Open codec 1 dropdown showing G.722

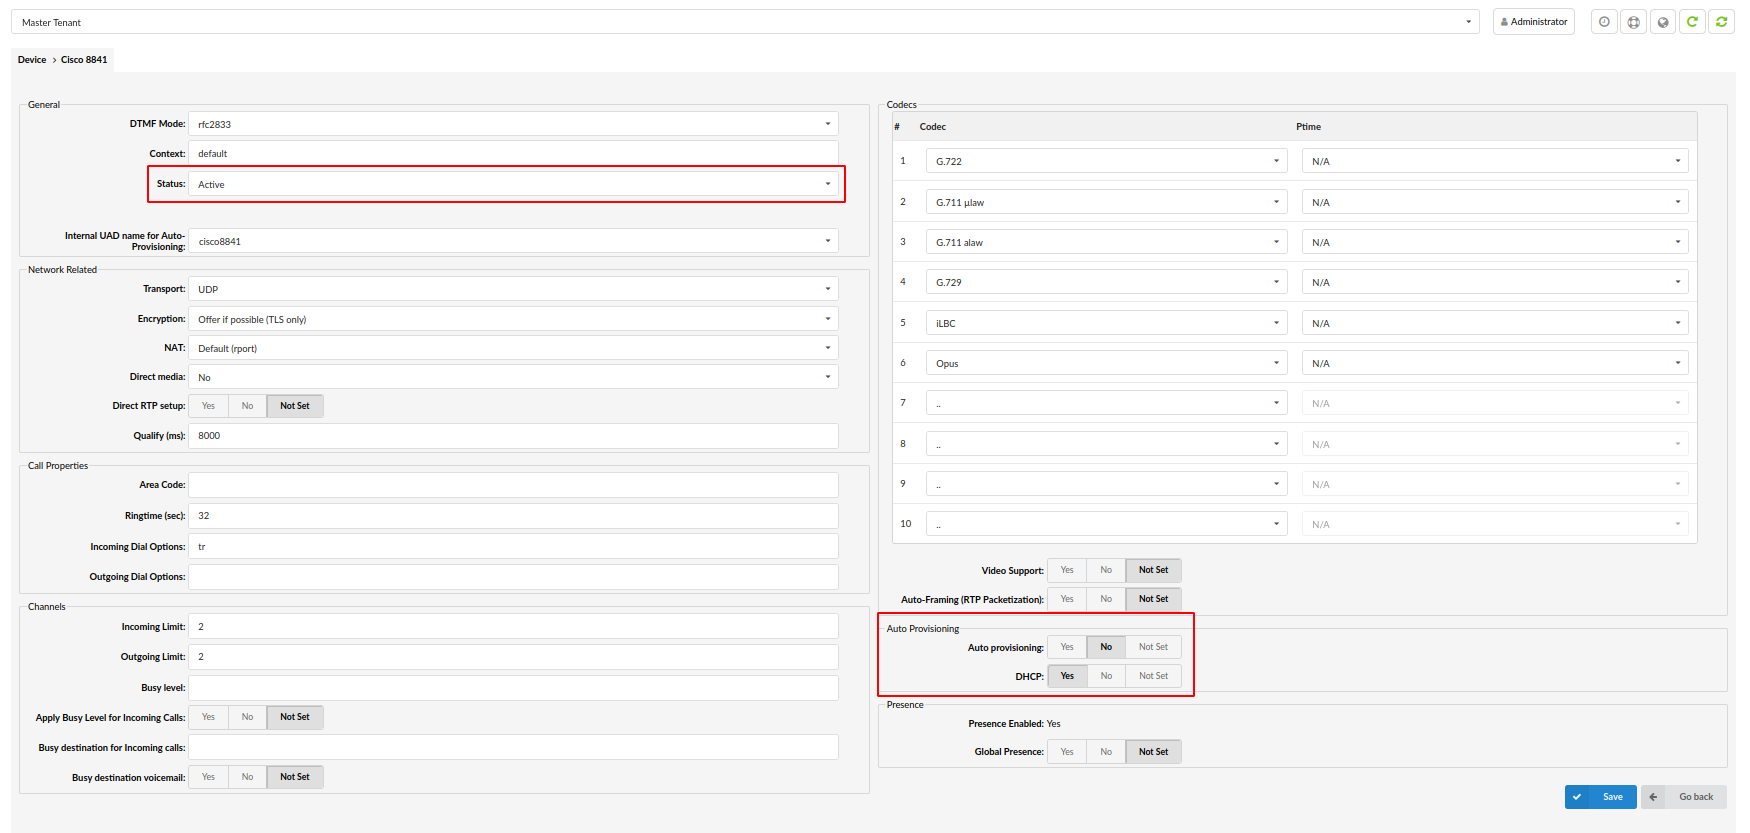pos(1106,161)
